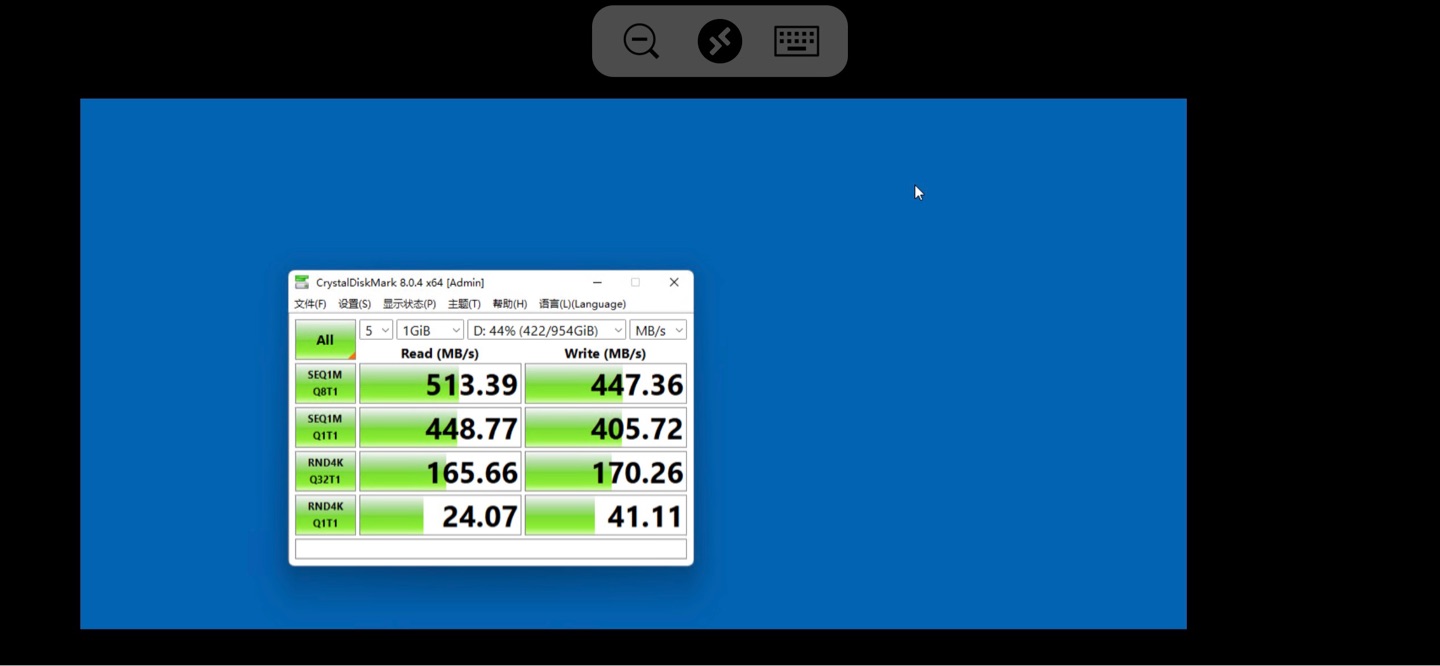This screenshot has width=1440, height=666.
Task: Click the 513.39 read result cell
Action: (440, 384)
